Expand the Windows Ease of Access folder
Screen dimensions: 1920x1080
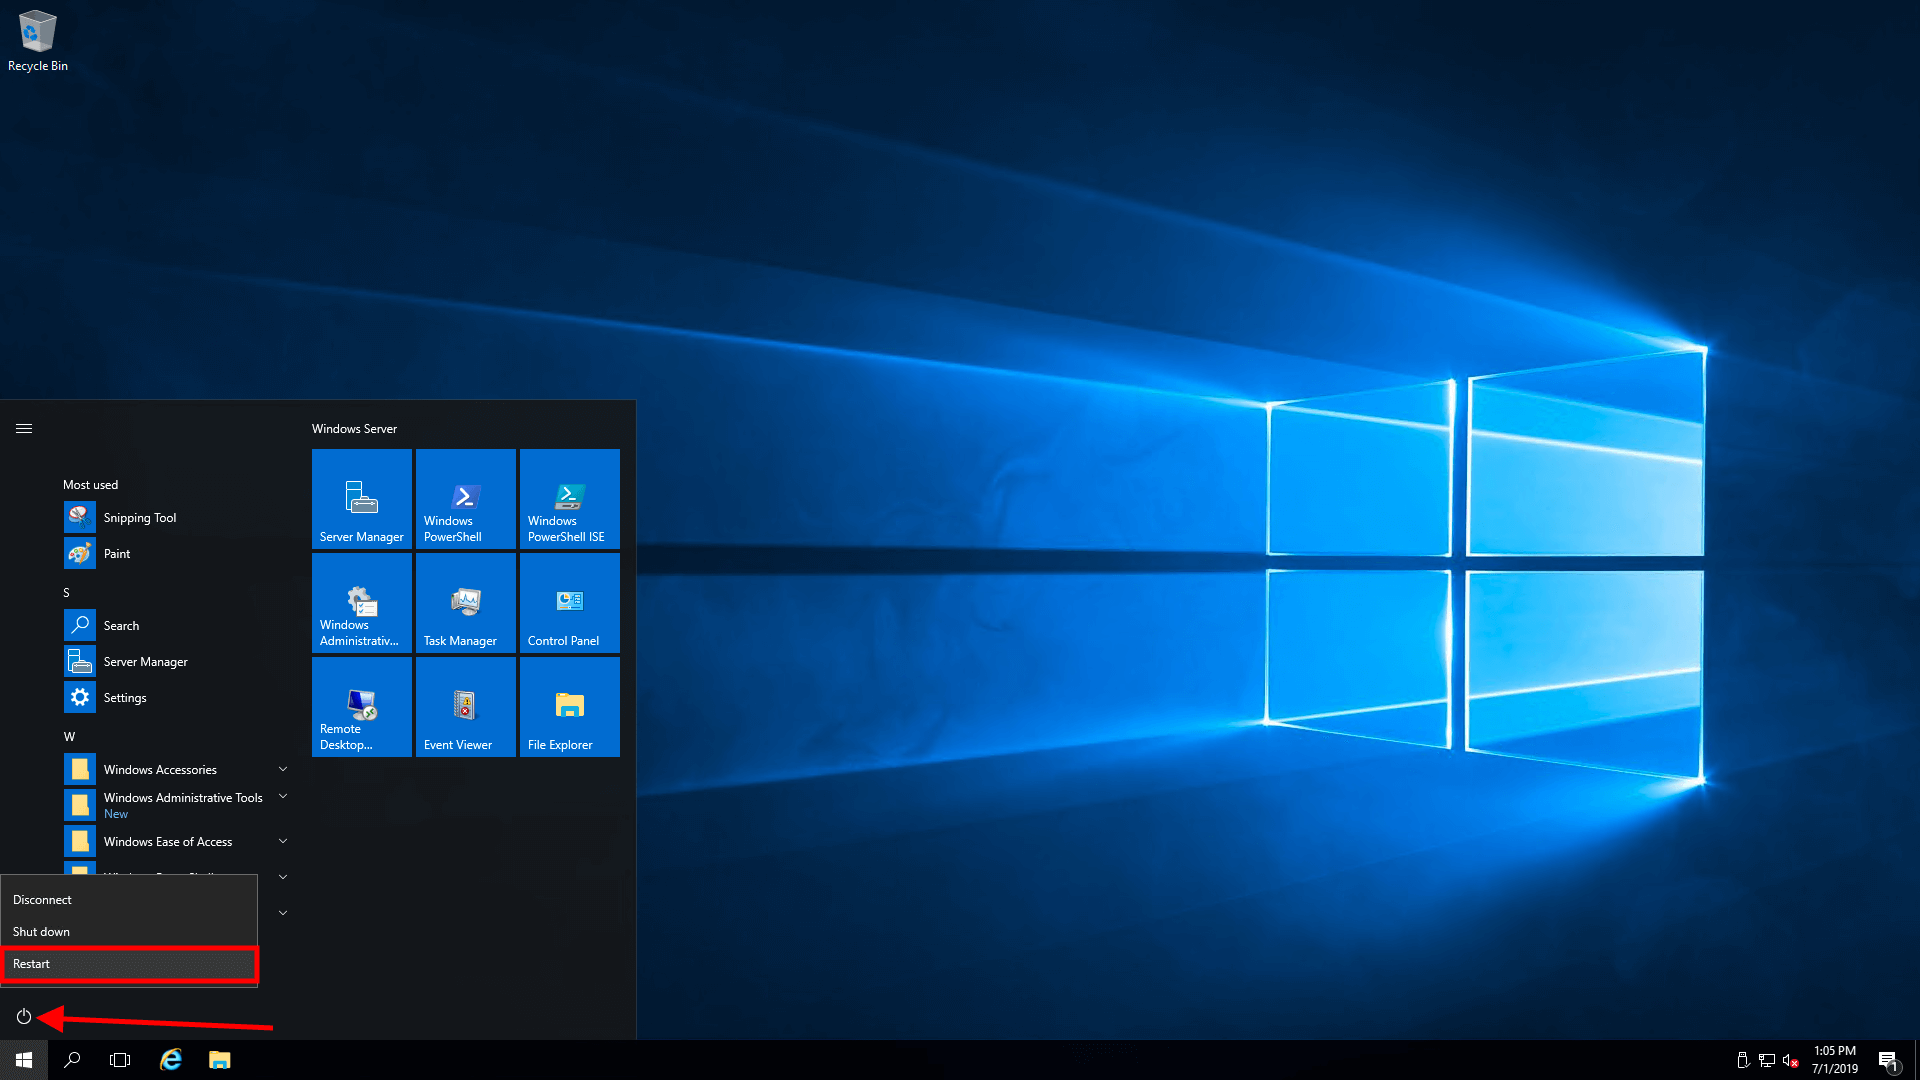[x=176, y=842]
